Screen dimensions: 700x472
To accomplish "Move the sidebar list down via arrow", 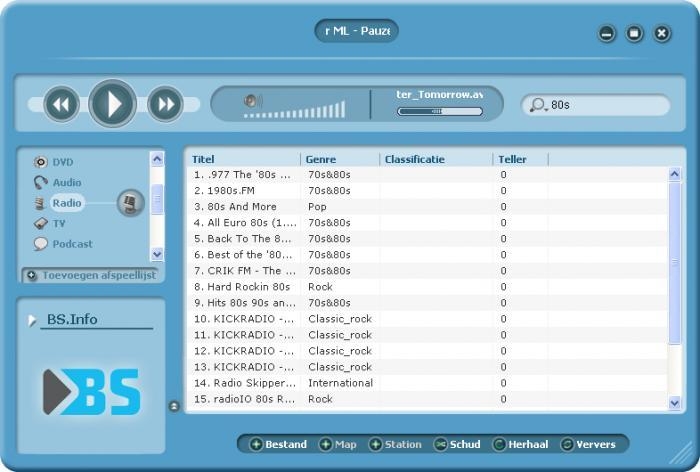I will coord(157,254).
